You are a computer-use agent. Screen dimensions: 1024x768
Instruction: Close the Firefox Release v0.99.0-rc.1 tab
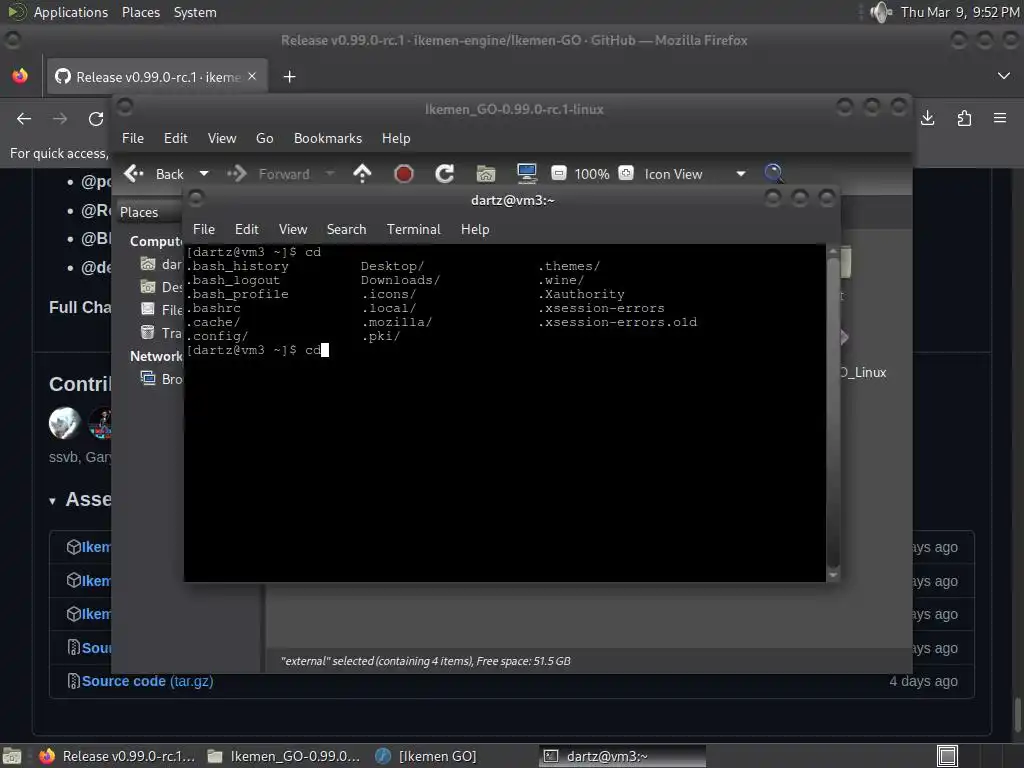pyautogui.click(x=252, y=76)
